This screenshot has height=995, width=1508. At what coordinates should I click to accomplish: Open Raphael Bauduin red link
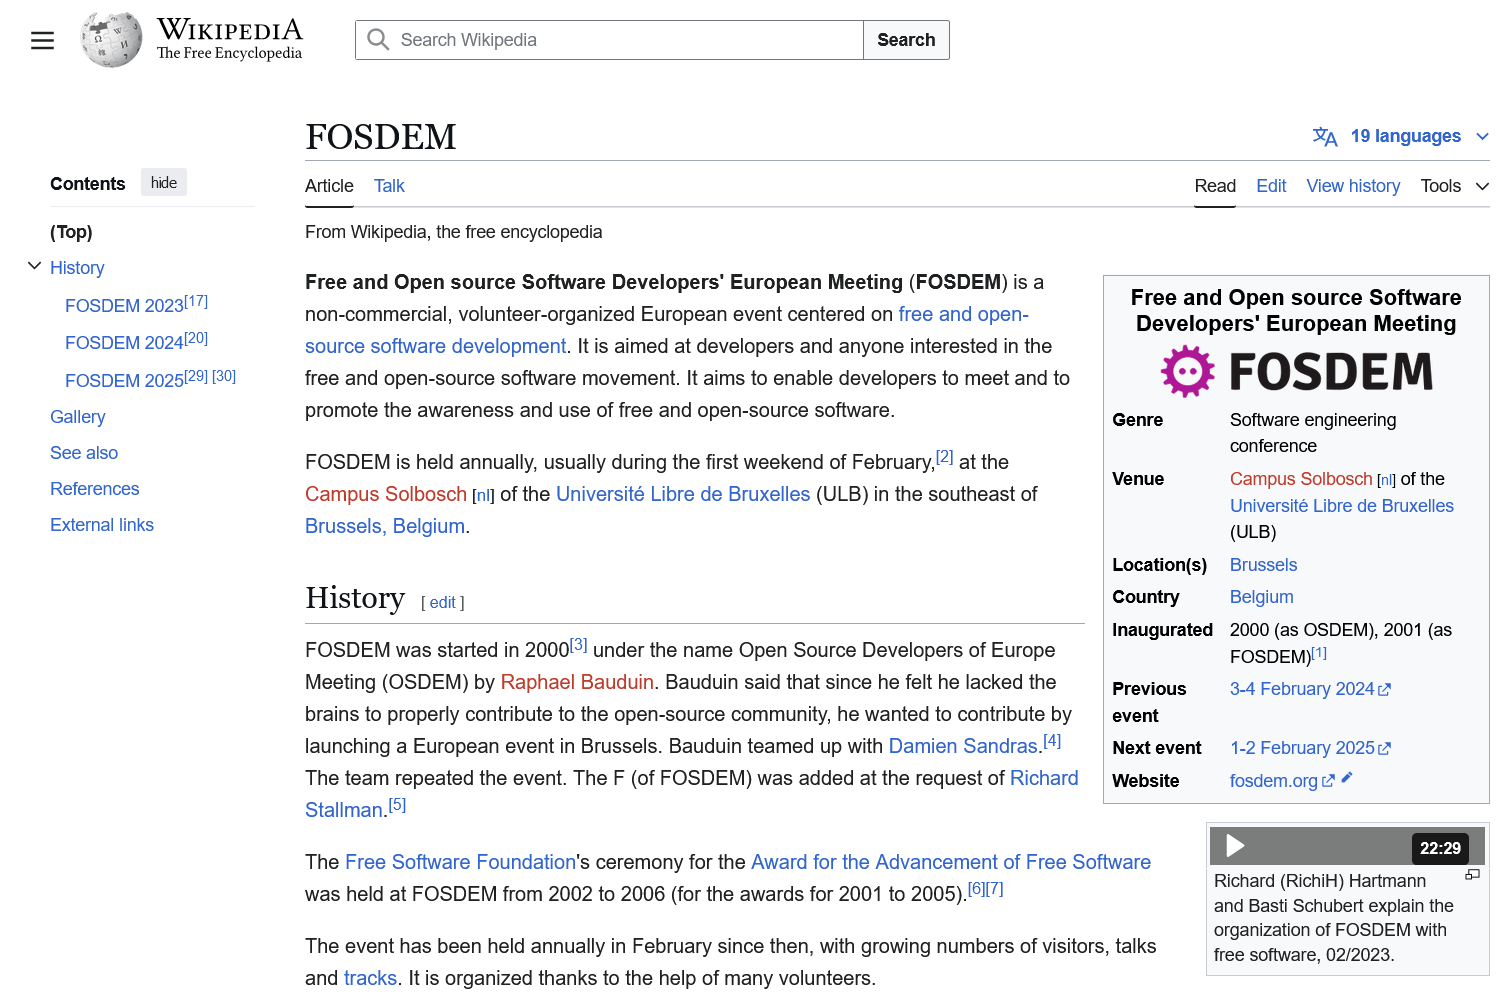point(577,682)
